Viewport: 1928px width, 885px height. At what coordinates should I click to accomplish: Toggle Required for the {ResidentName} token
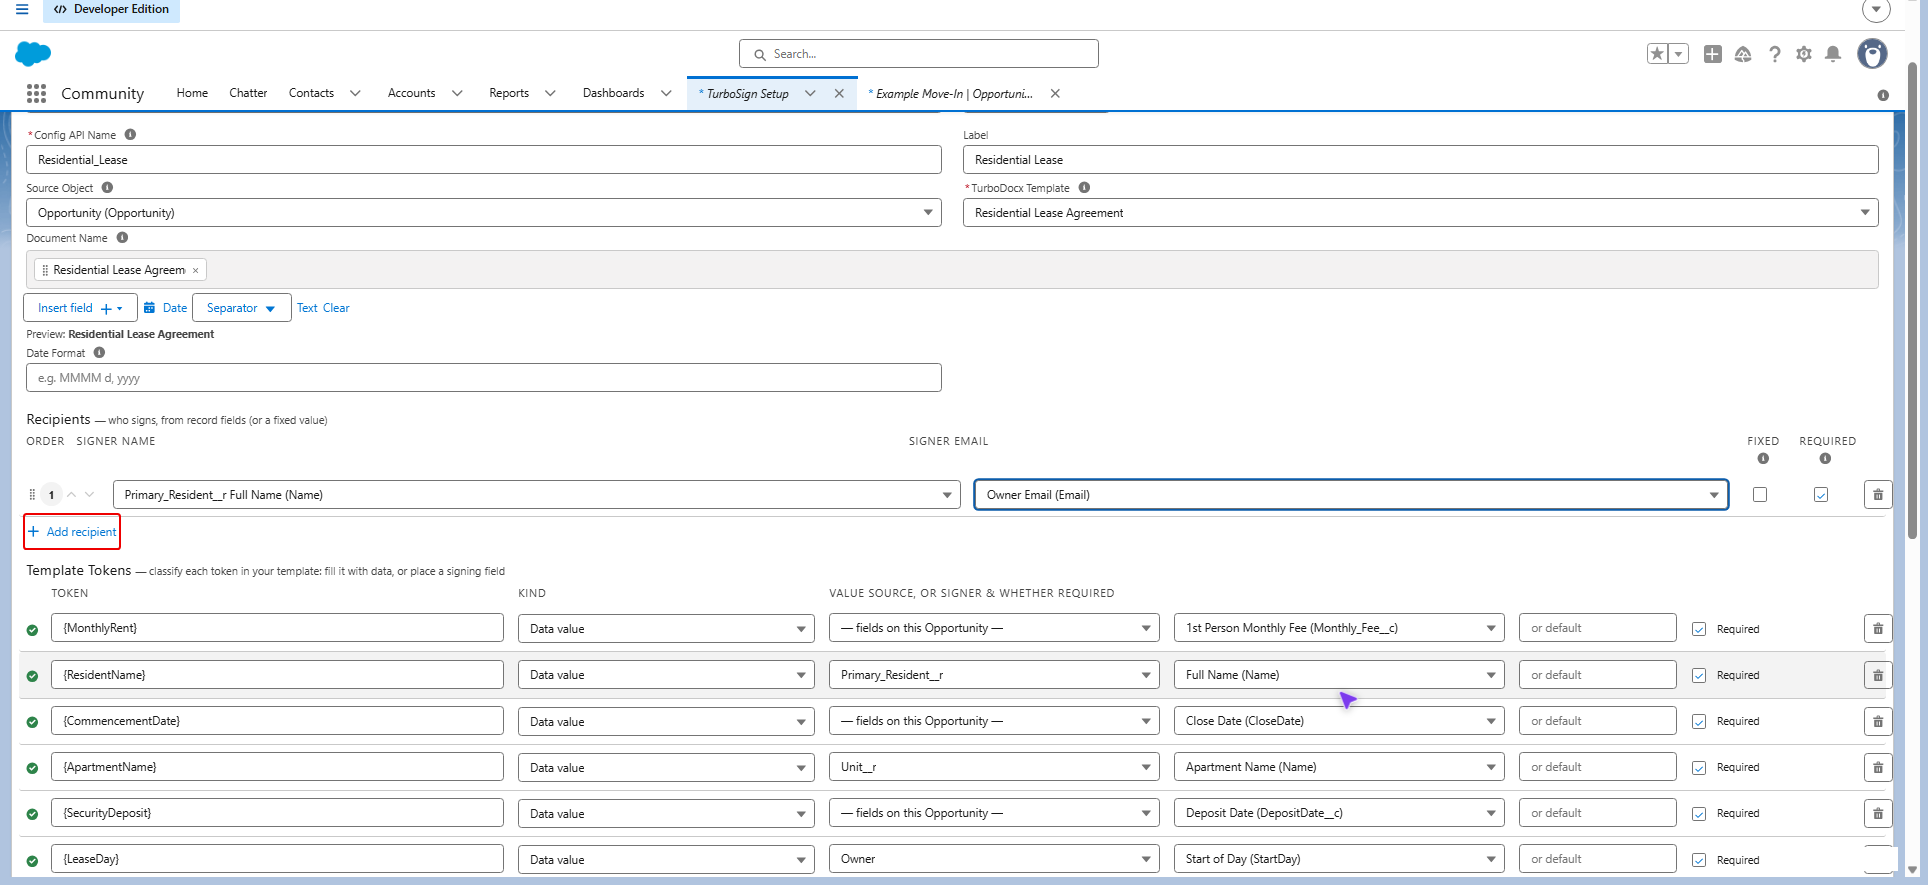coord(1699,675)
